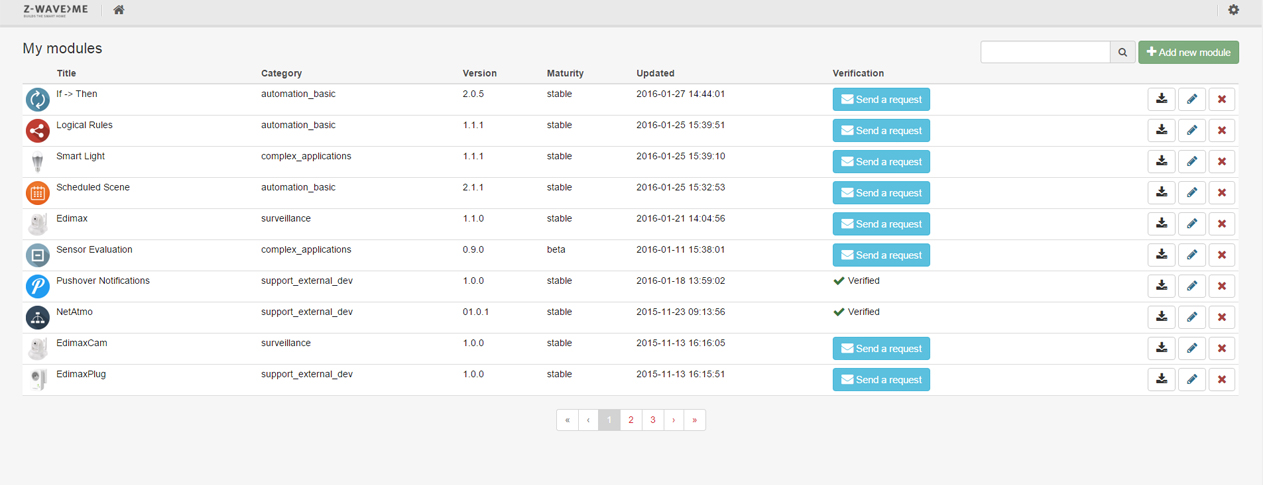The height and width of the screenshot is (485, 1263).
Task: Edit the Logical Rules module
Action: pyautogui.click(x=1191, y=130)
